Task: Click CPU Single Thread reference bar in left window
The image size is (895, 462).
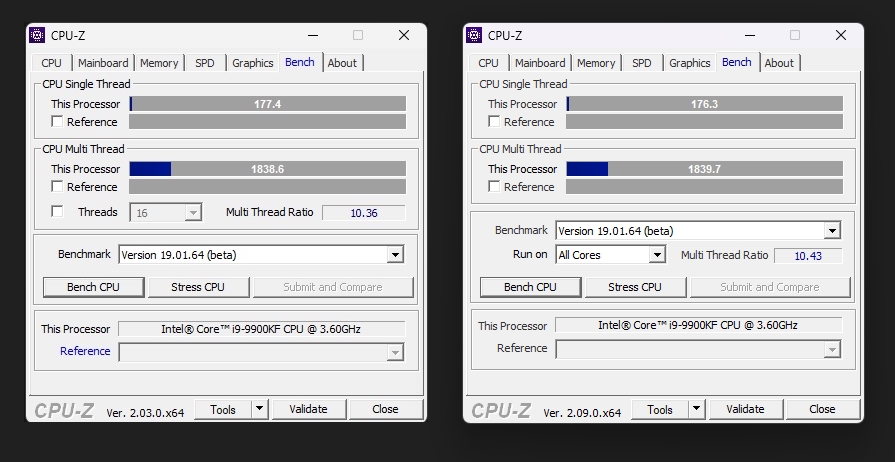Action: (268, 122)
